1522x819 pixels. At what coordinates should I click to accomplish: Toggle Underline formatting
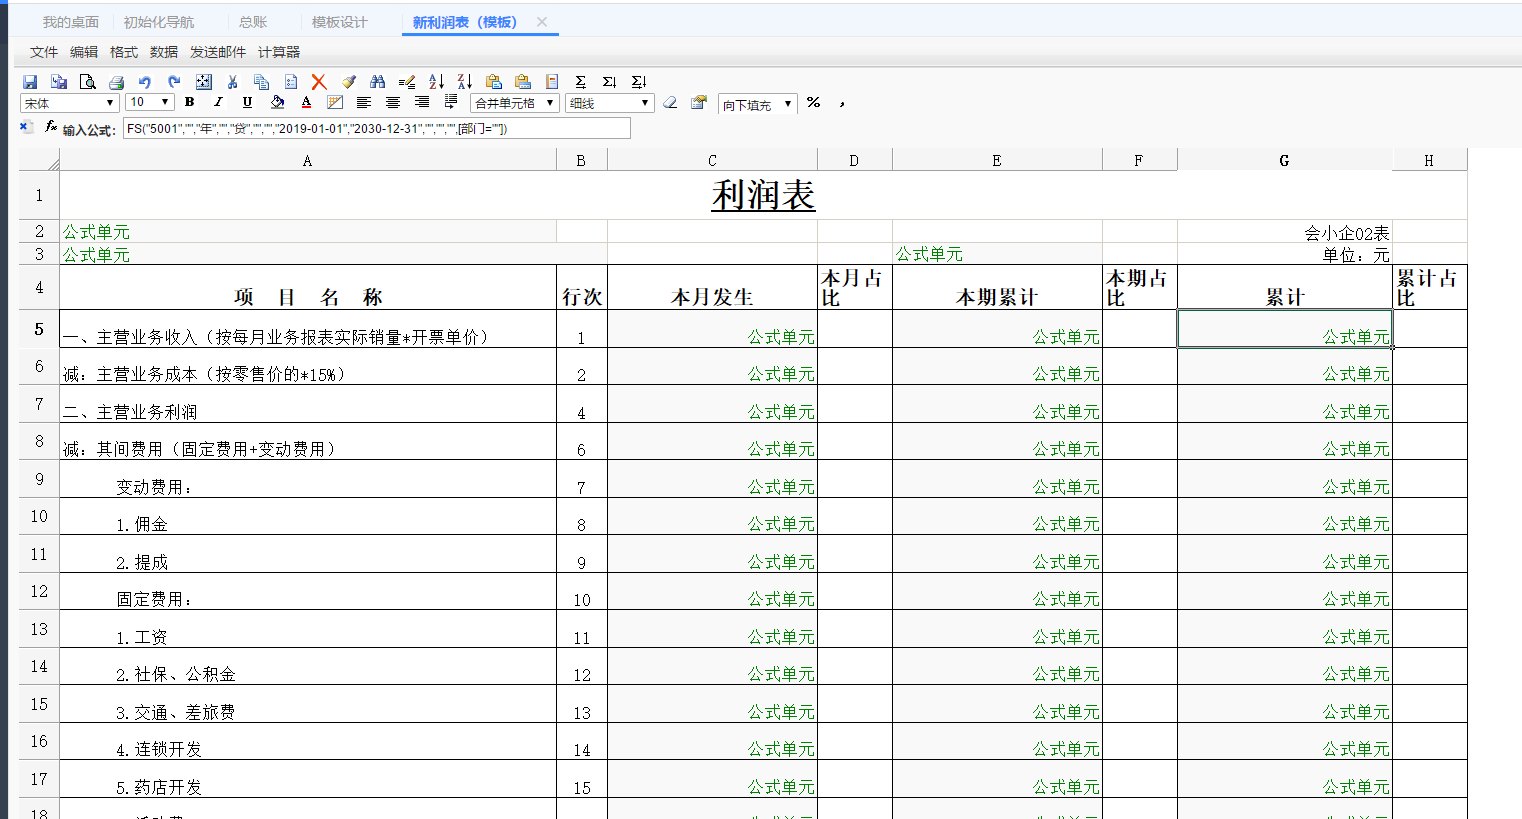tap(247, 102)
